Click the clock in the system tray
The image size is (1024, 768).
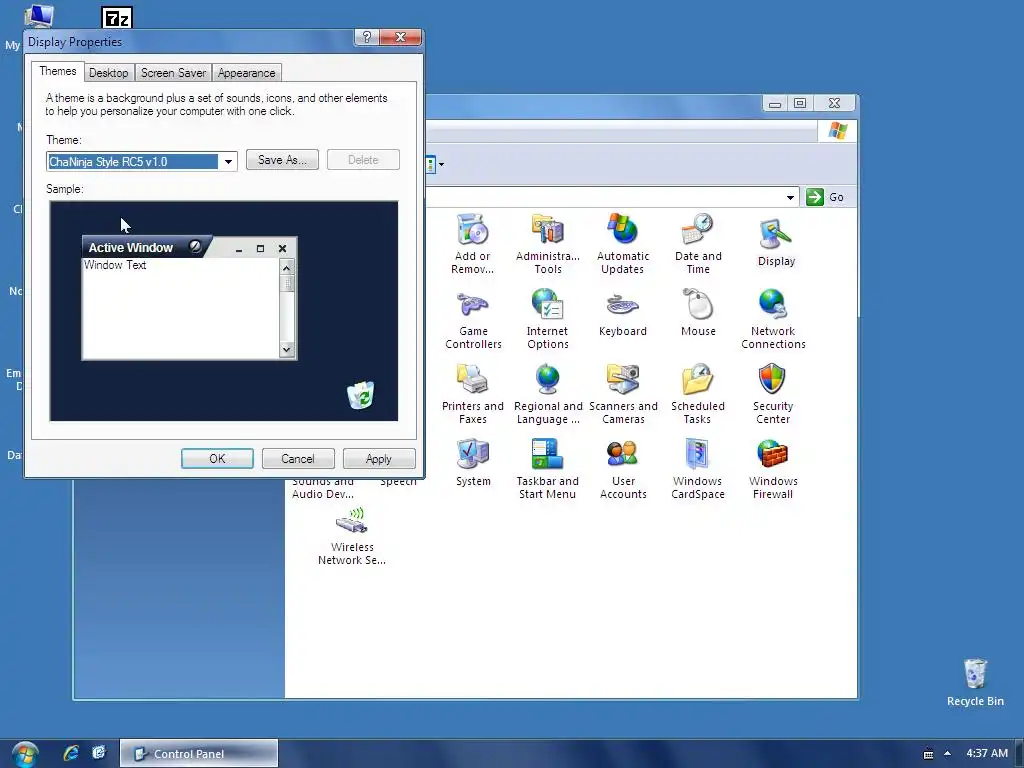point(987,753)
